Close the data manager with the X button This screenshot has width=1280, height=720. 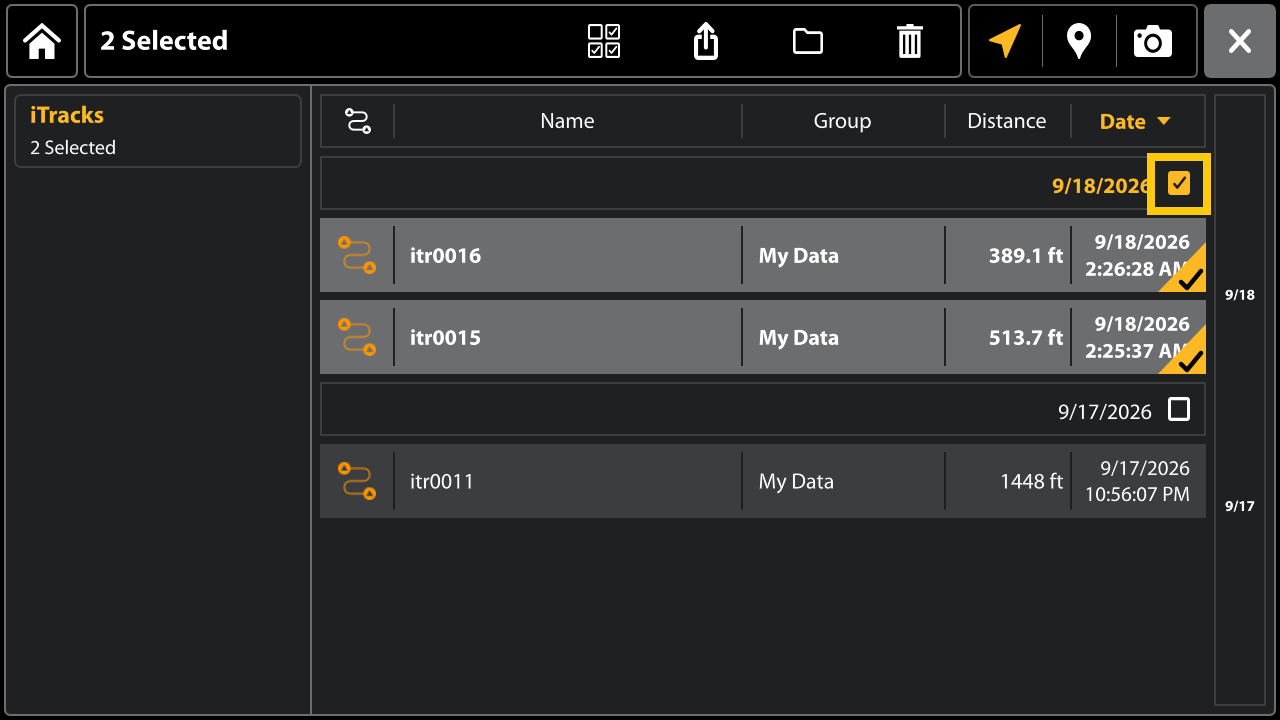(1240, 41)
